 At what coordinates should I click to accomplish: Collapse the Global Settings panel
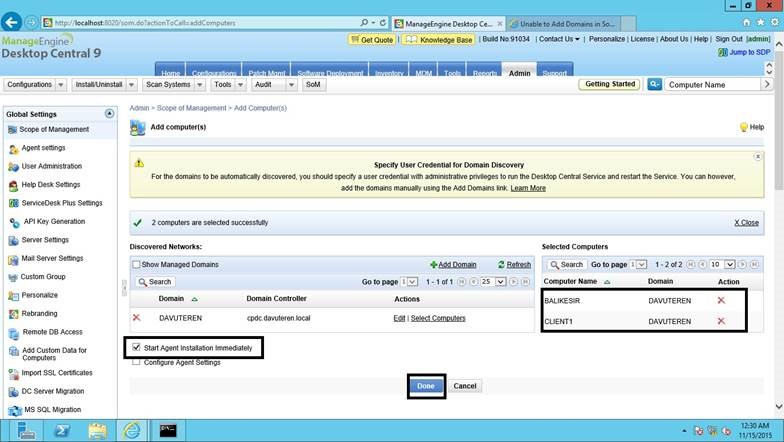click(109, 114)
